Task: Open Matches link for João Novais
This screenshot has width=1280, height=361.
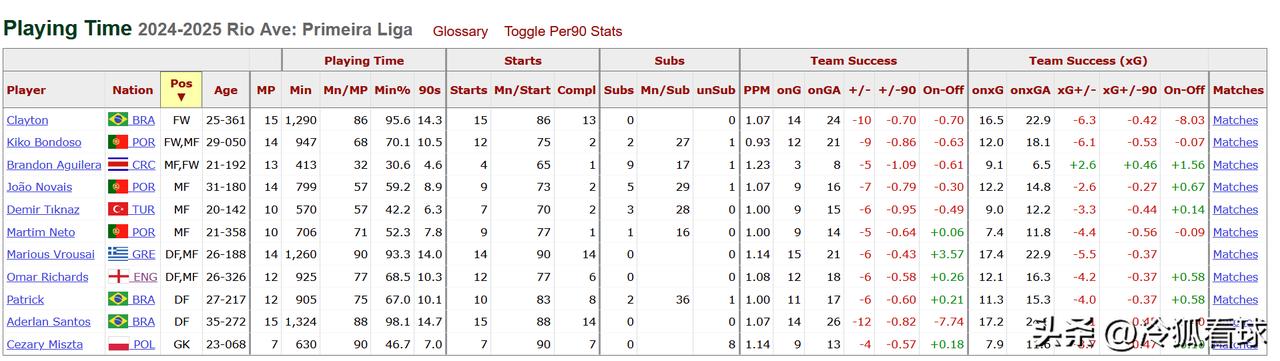Action: pyautogui.click(x=1235, y=187)
